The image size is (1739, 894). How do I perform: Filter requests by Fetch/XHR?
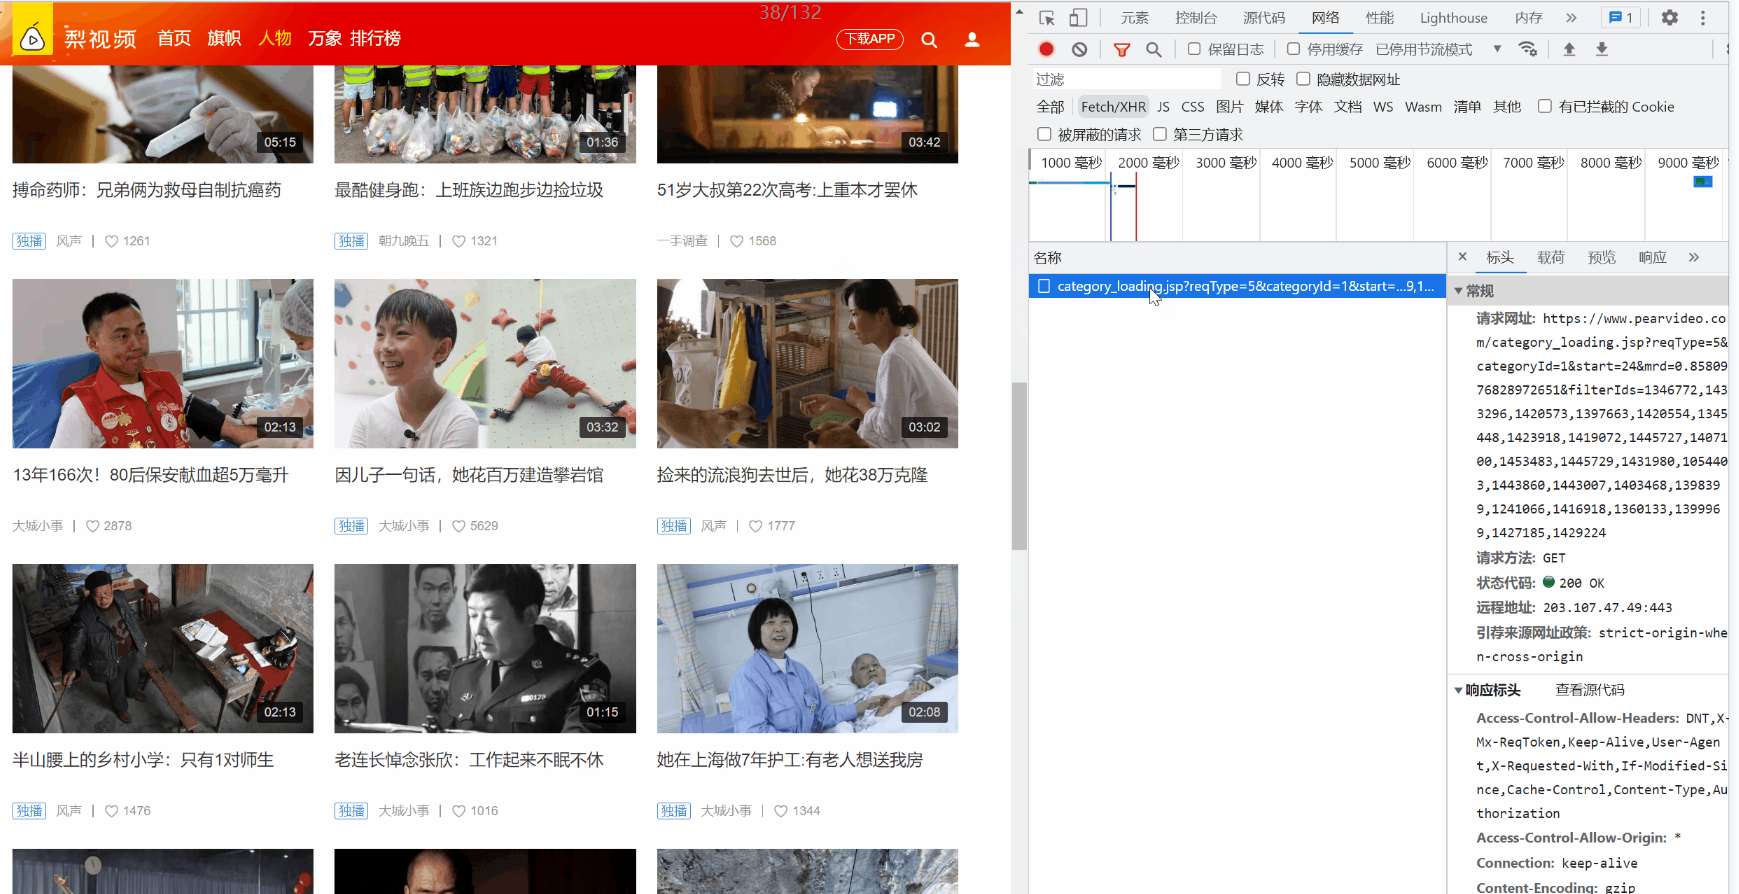pyautogui.click(x=1113, y=107)
